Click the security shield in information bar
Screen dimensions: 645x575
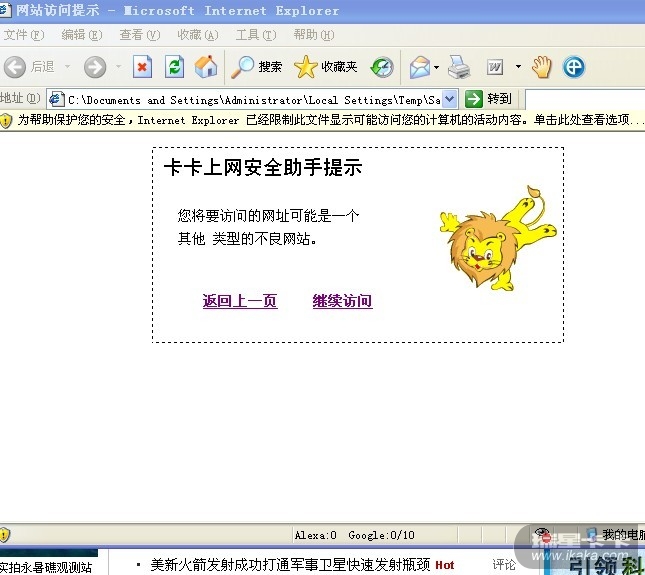pos(6,120)
